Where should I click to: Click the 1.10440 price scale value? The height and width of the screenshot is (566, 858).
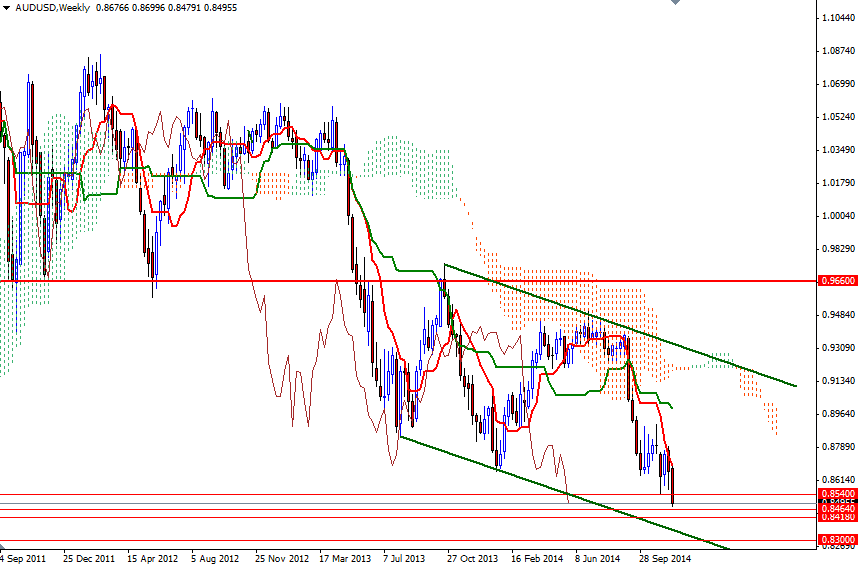[838, 18]
